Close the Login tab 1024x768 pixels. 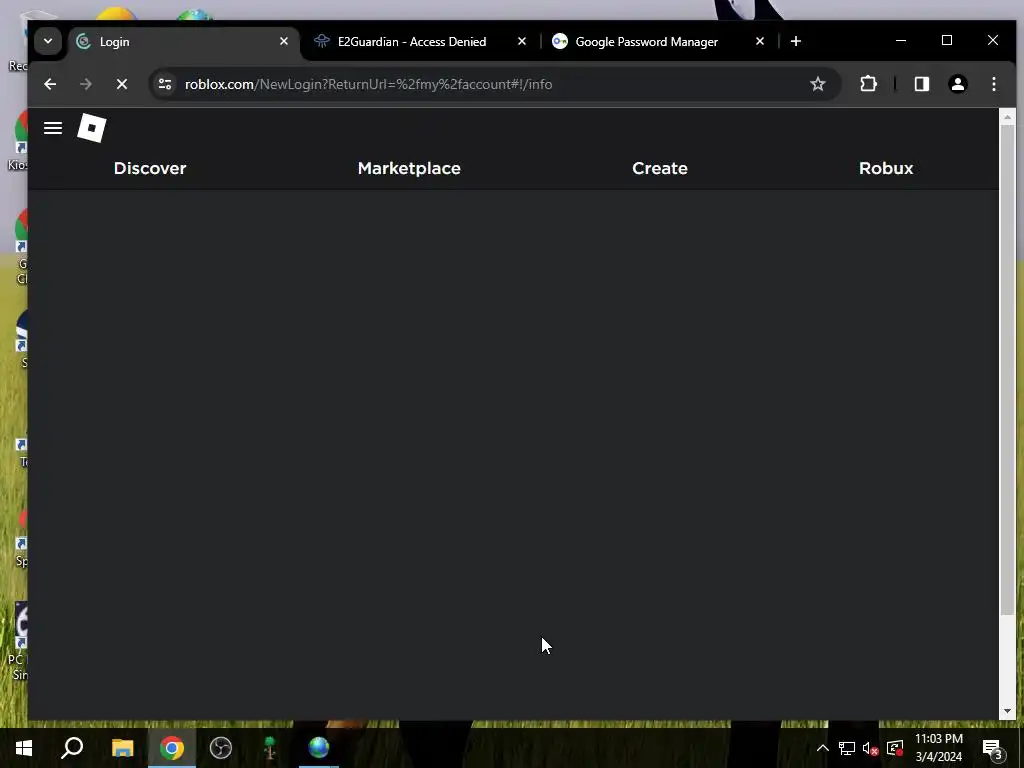point(283,41)
